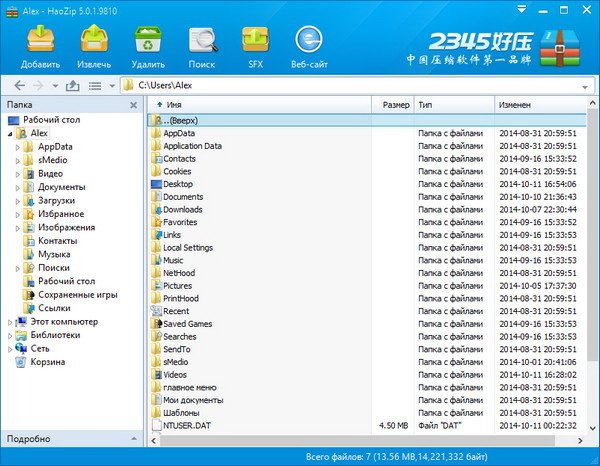Sort by the Имя column header
600x466 pixels.
coord(259,105)
